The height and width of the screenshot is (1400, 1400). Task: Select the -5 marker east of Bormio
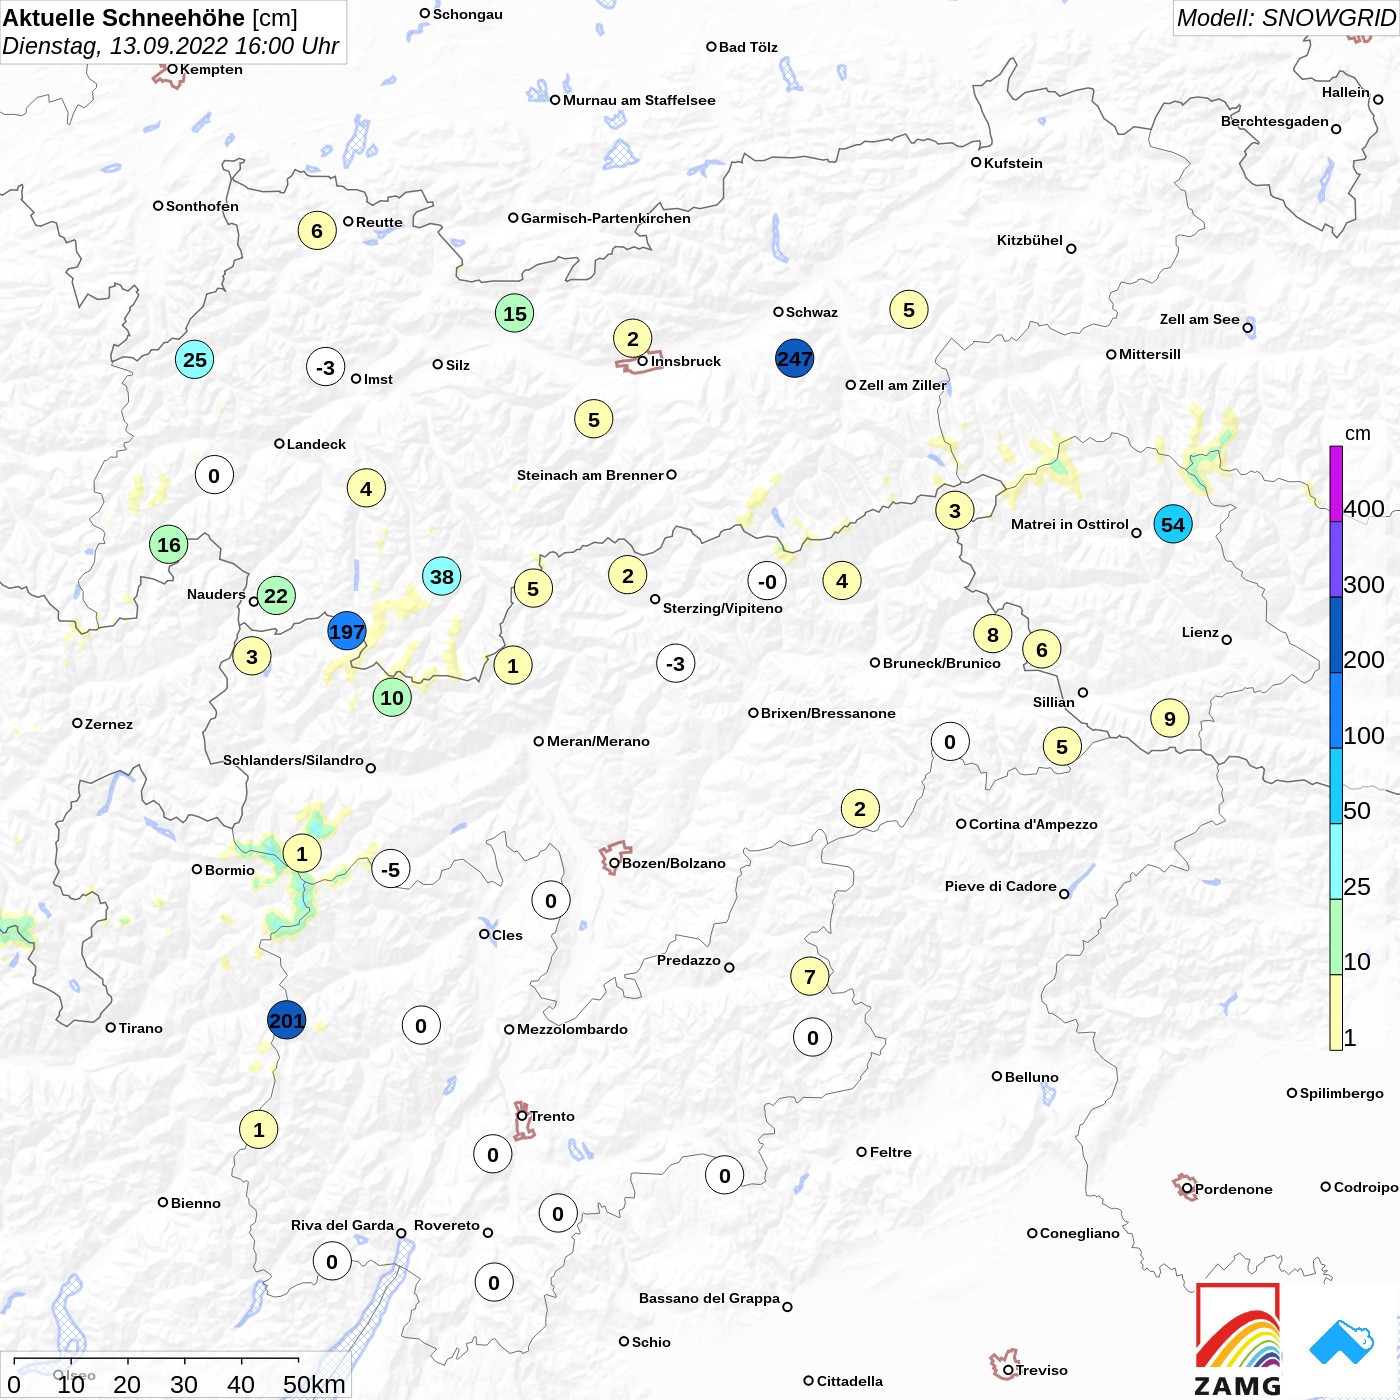click(x=391, y=870)
